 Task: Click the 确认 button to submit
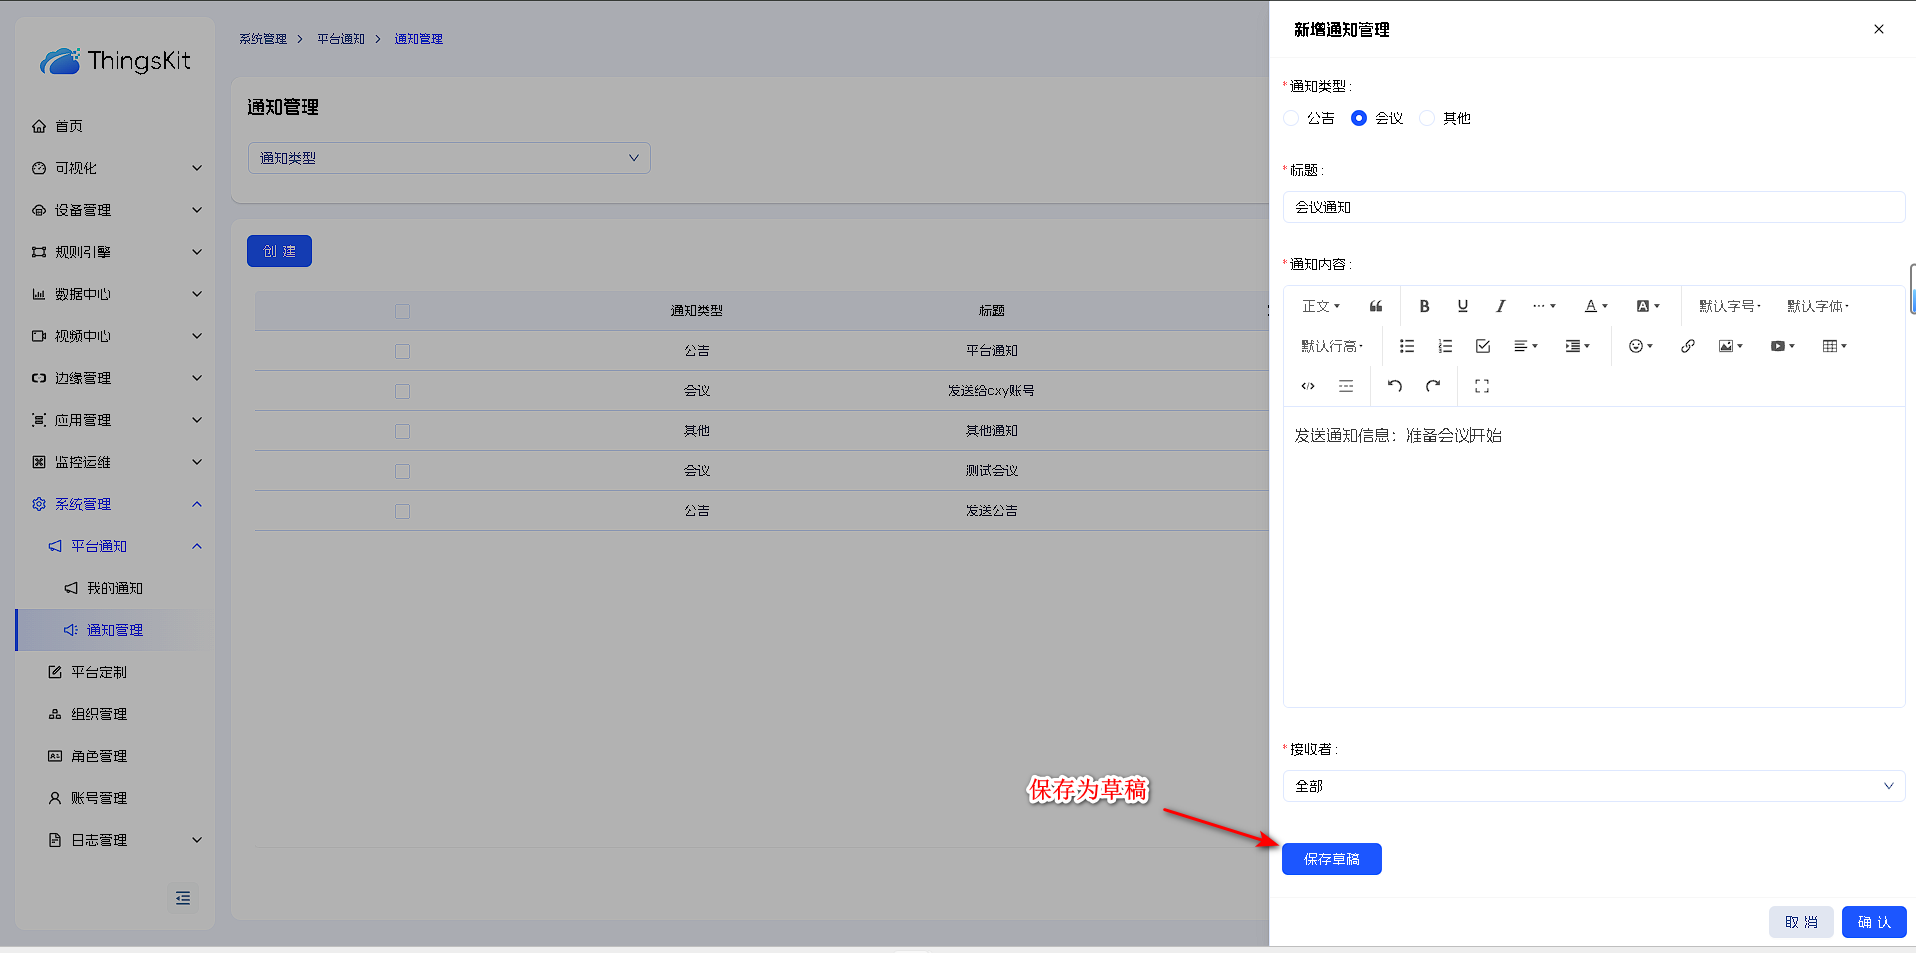(x=1873, y=922)
